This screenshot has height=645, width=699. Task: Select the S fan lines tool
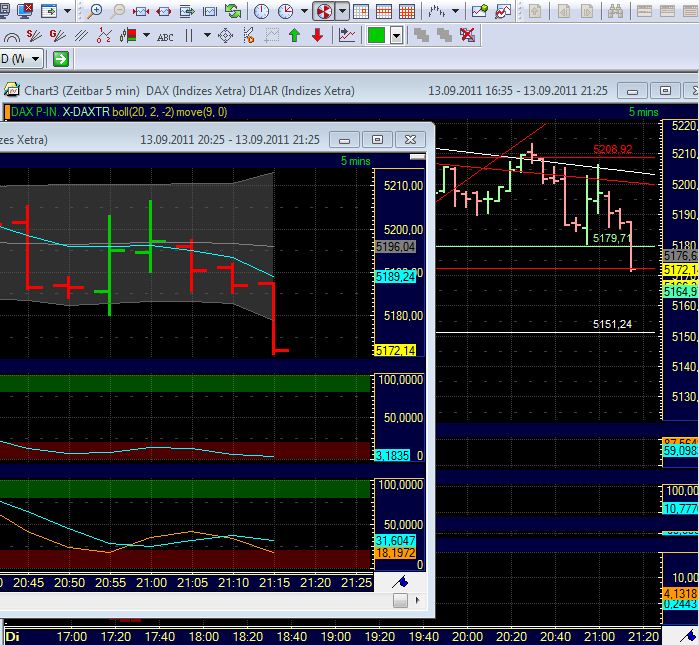34,35
